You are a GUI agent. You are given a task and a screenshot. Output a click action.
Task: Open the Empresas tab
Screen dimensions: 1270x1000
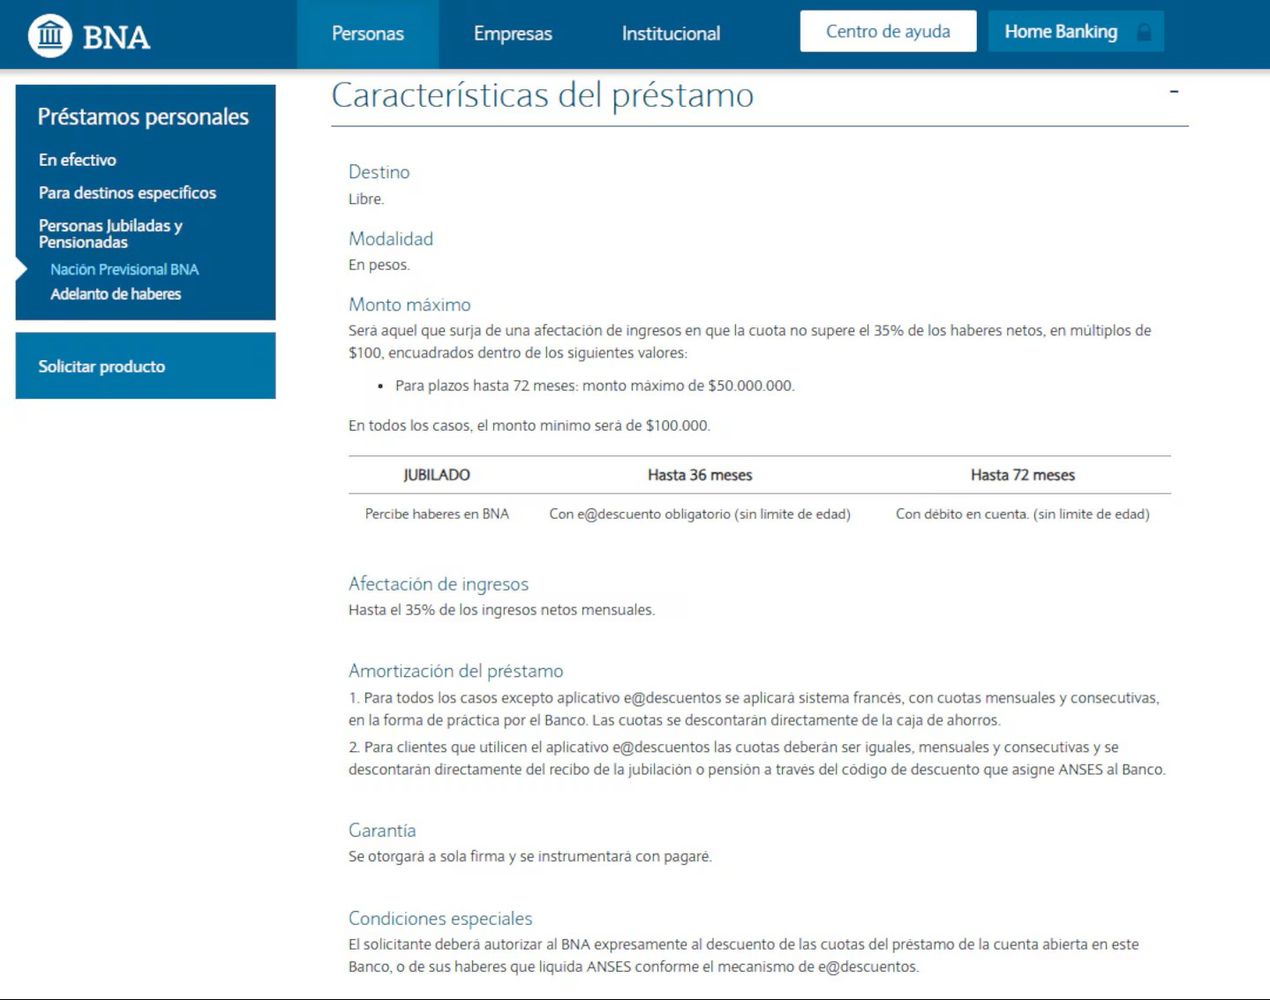click(x=513, y=34)
